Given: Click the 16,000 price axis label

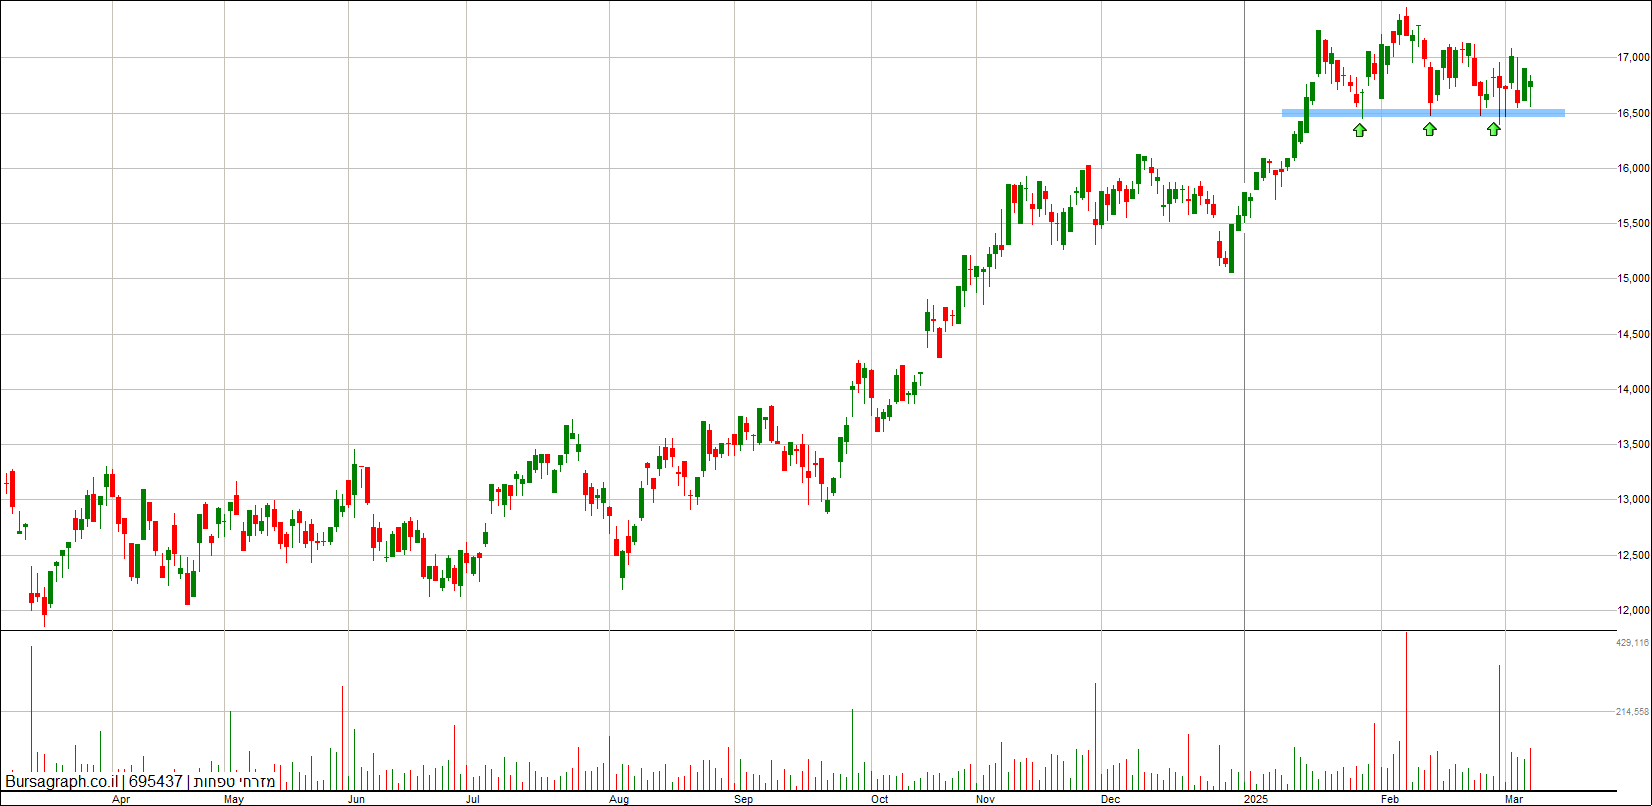Looking at the screenshot, I should point(1635,168).
